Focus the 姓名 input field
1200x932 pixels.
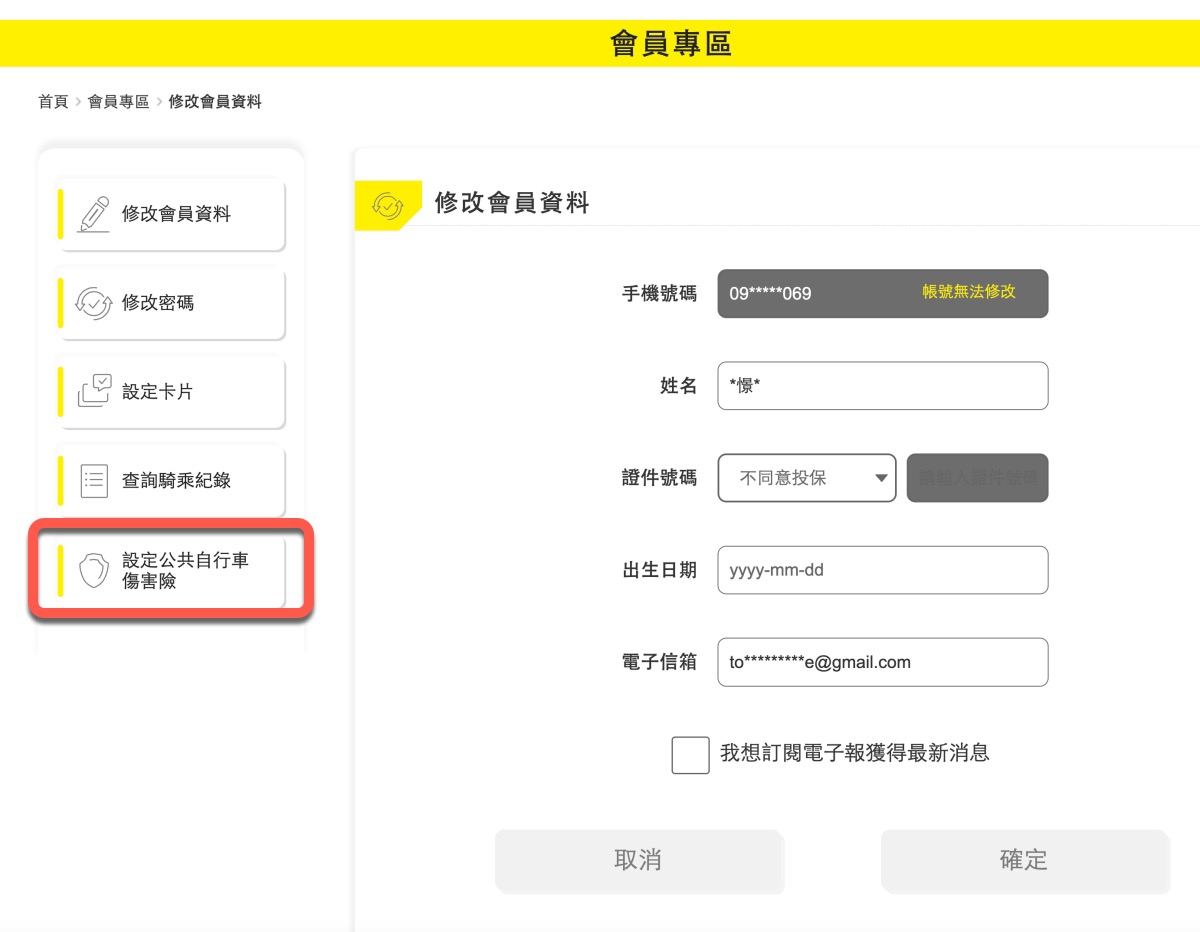(882, 386)
